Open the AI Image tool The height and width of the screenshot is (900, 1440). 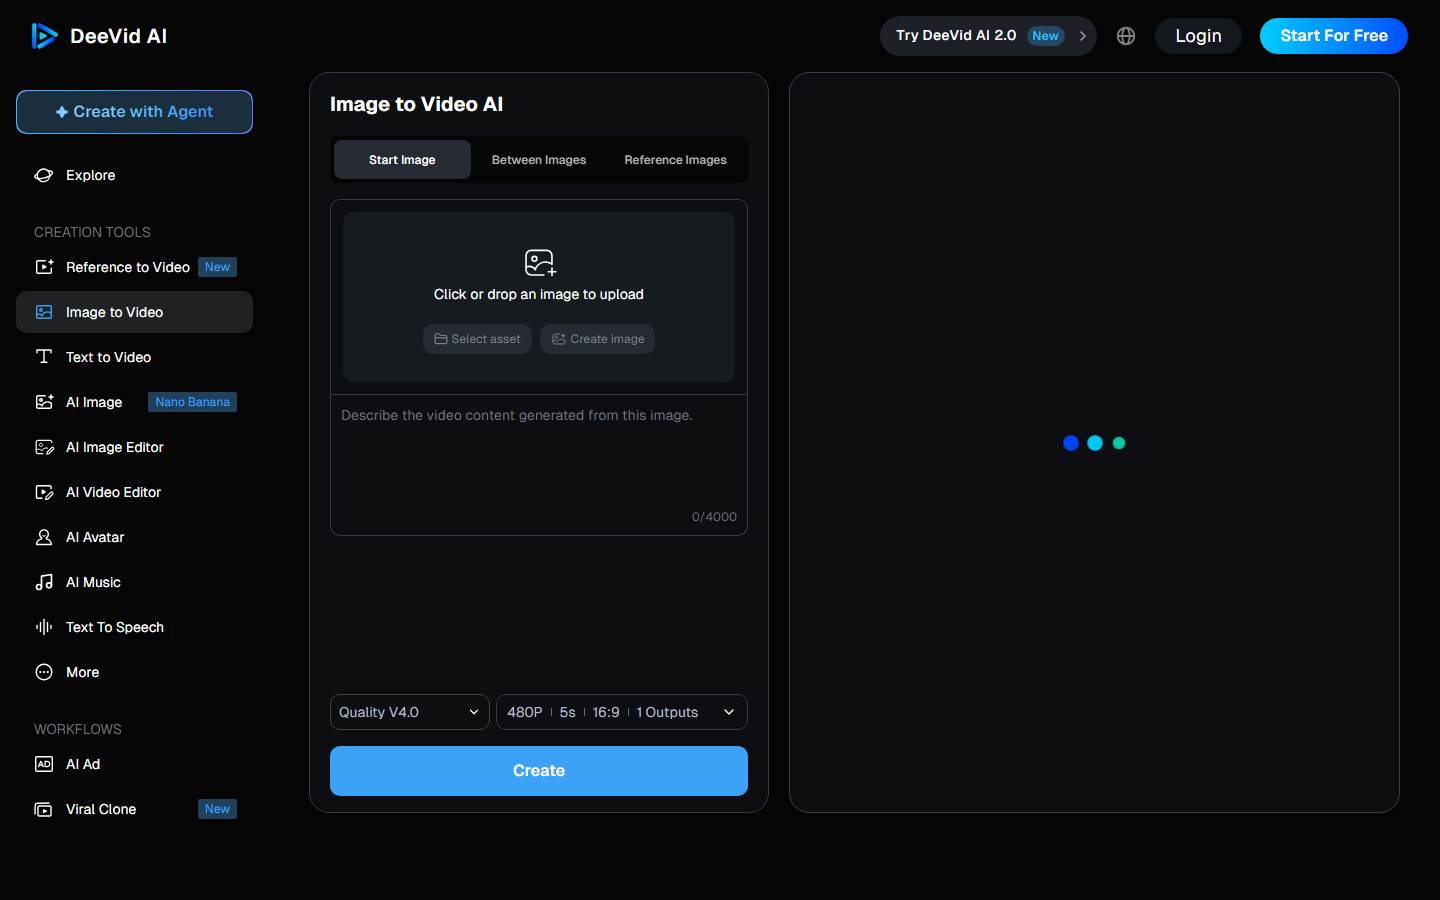click(134, 402)
